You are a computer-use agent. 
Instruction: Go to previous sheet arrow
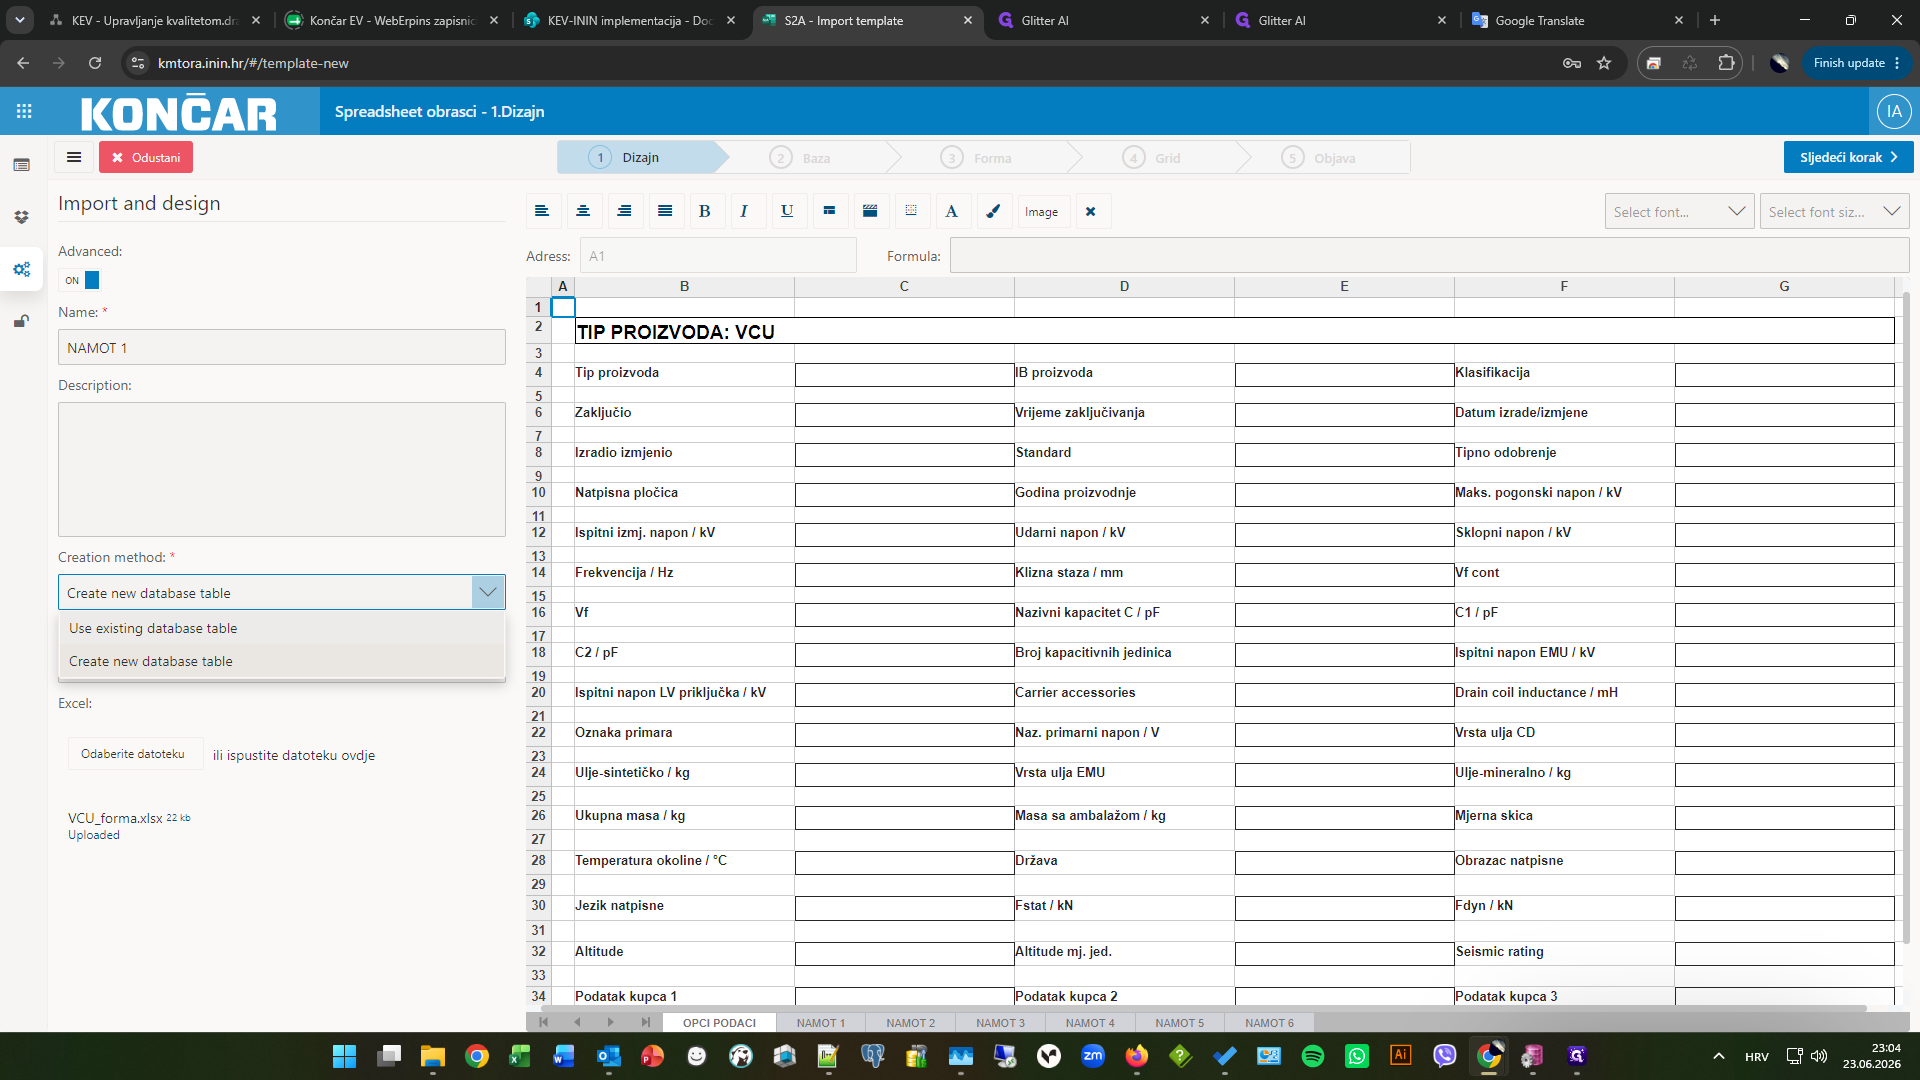pyautogui.click(x=578, y=1022)
